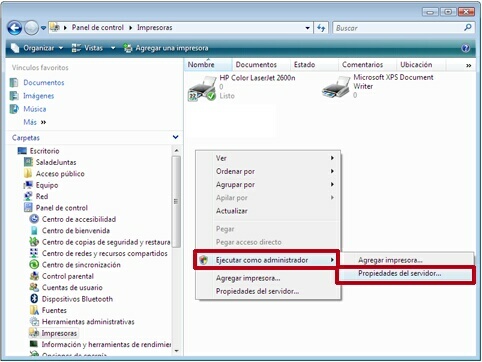Choose 'Agregar impresora...' in the main context menu

pos(268,278)
